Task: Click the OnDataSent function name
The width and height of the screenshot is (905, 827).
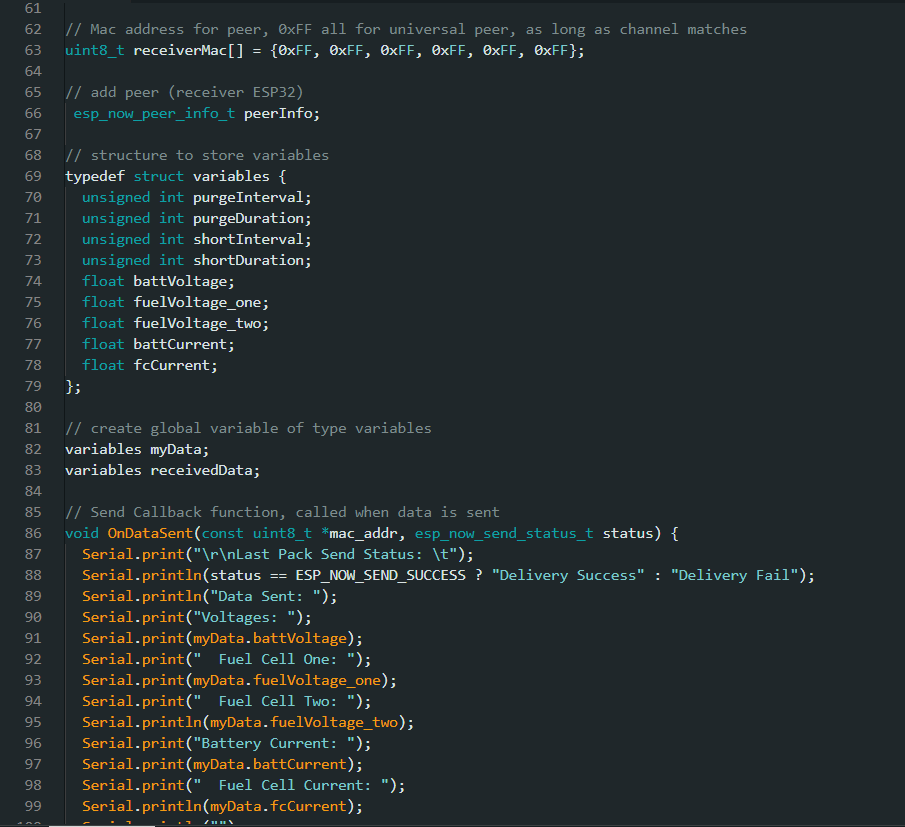Action: click(x=150, y=533)
